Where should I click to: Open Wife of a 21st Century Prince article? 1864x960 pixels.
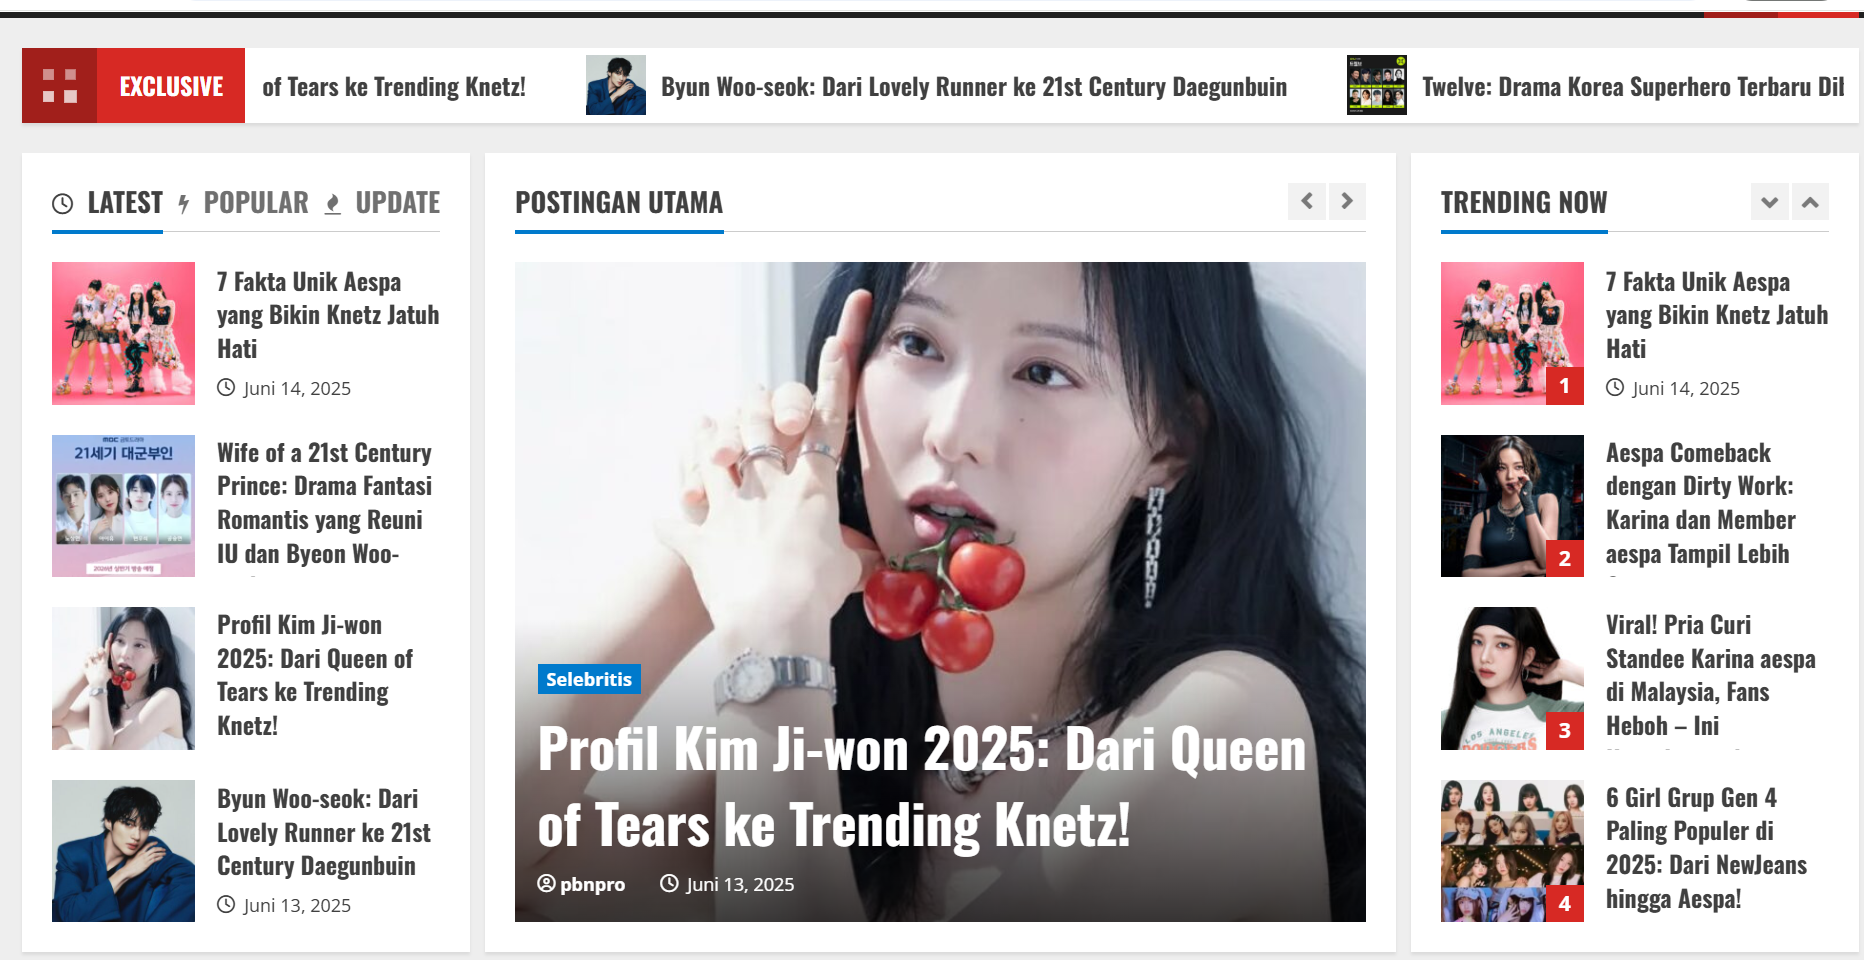[325, 503]
